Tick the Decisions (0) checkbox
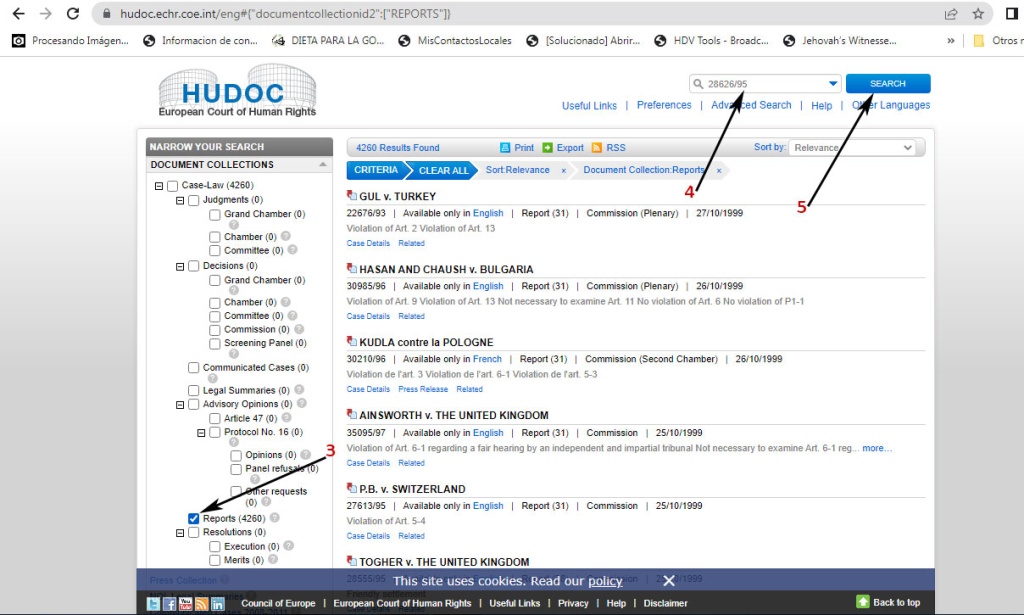Image resolution: width=1024 pixels, height=615 pixels. [x=193, y=266]
